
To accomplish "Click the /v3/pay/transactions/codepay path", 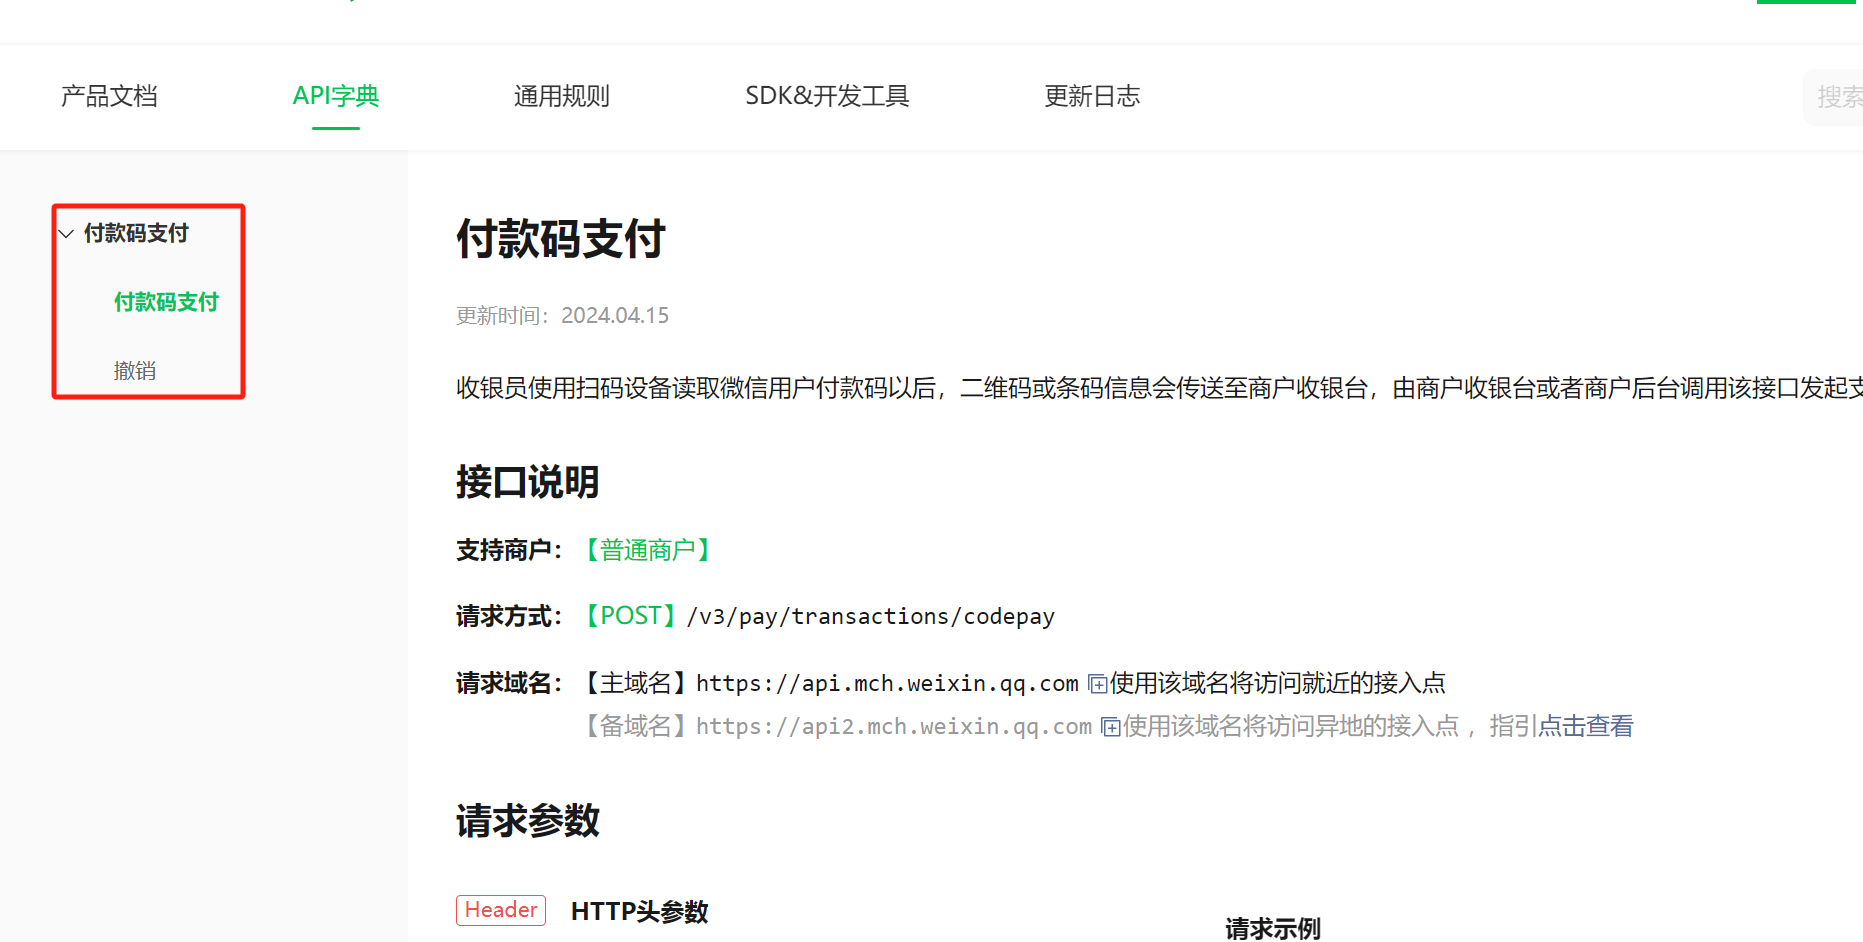I will tap(871, 617).
